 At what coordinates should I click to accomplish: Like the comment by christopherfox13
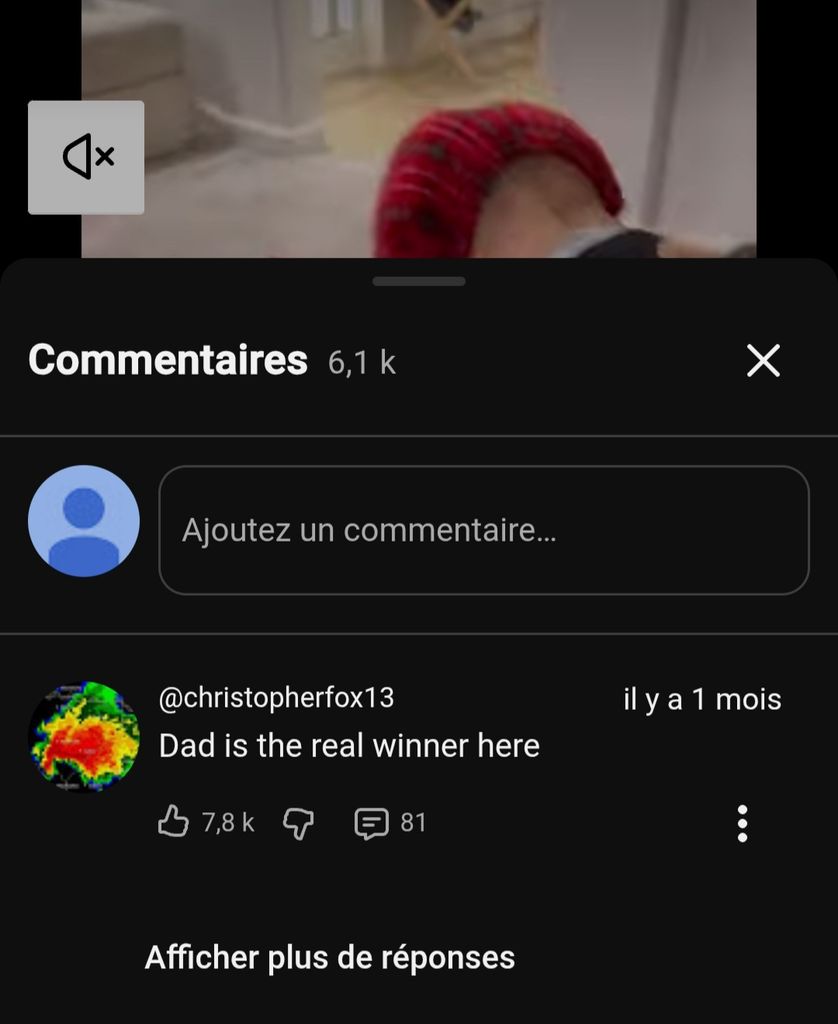[x=173, y=822]
